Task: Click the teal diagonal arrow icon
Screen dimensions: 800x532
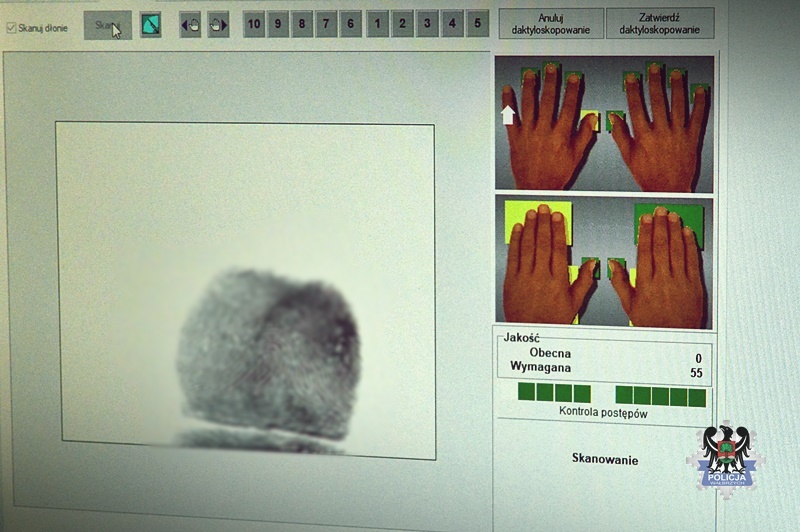Action: pos(151,25)
